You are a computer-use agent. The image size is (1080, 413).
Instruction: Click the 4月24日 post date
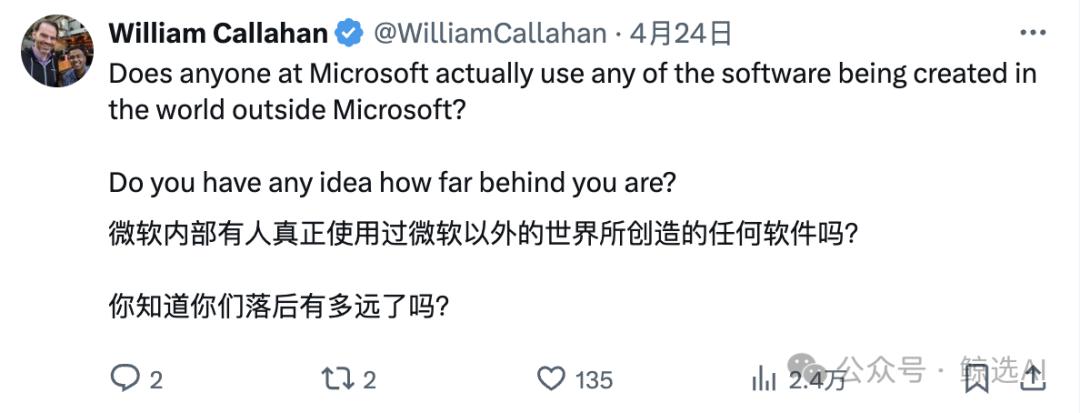click(681, 33)
